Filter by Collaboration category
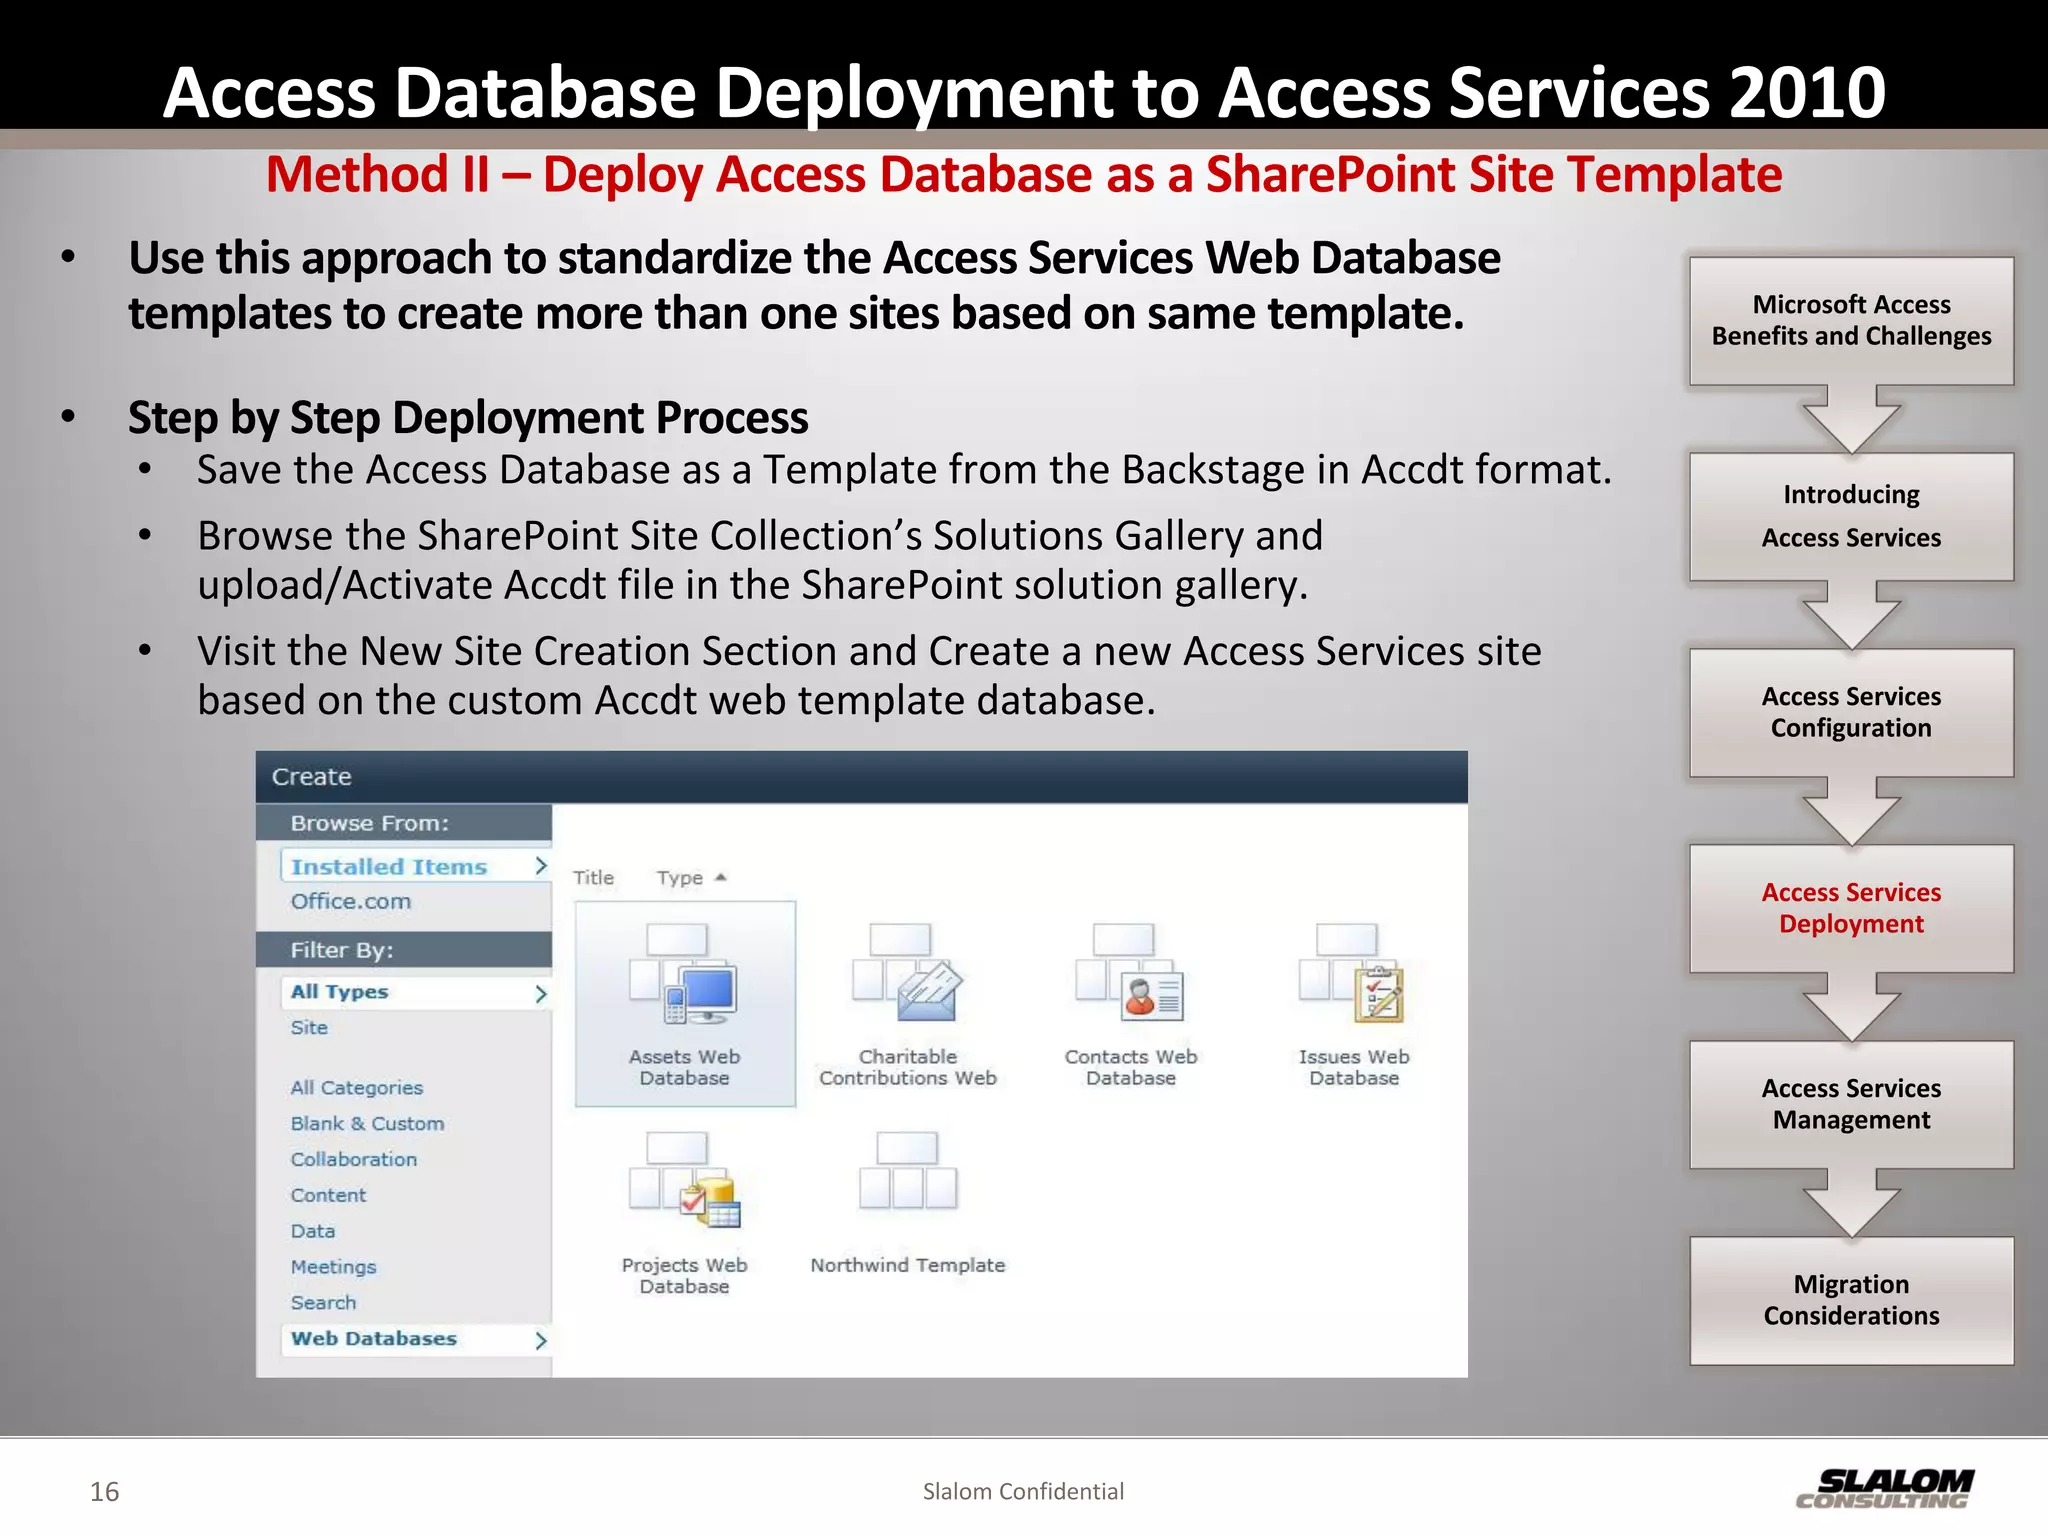 (354, 1159)
